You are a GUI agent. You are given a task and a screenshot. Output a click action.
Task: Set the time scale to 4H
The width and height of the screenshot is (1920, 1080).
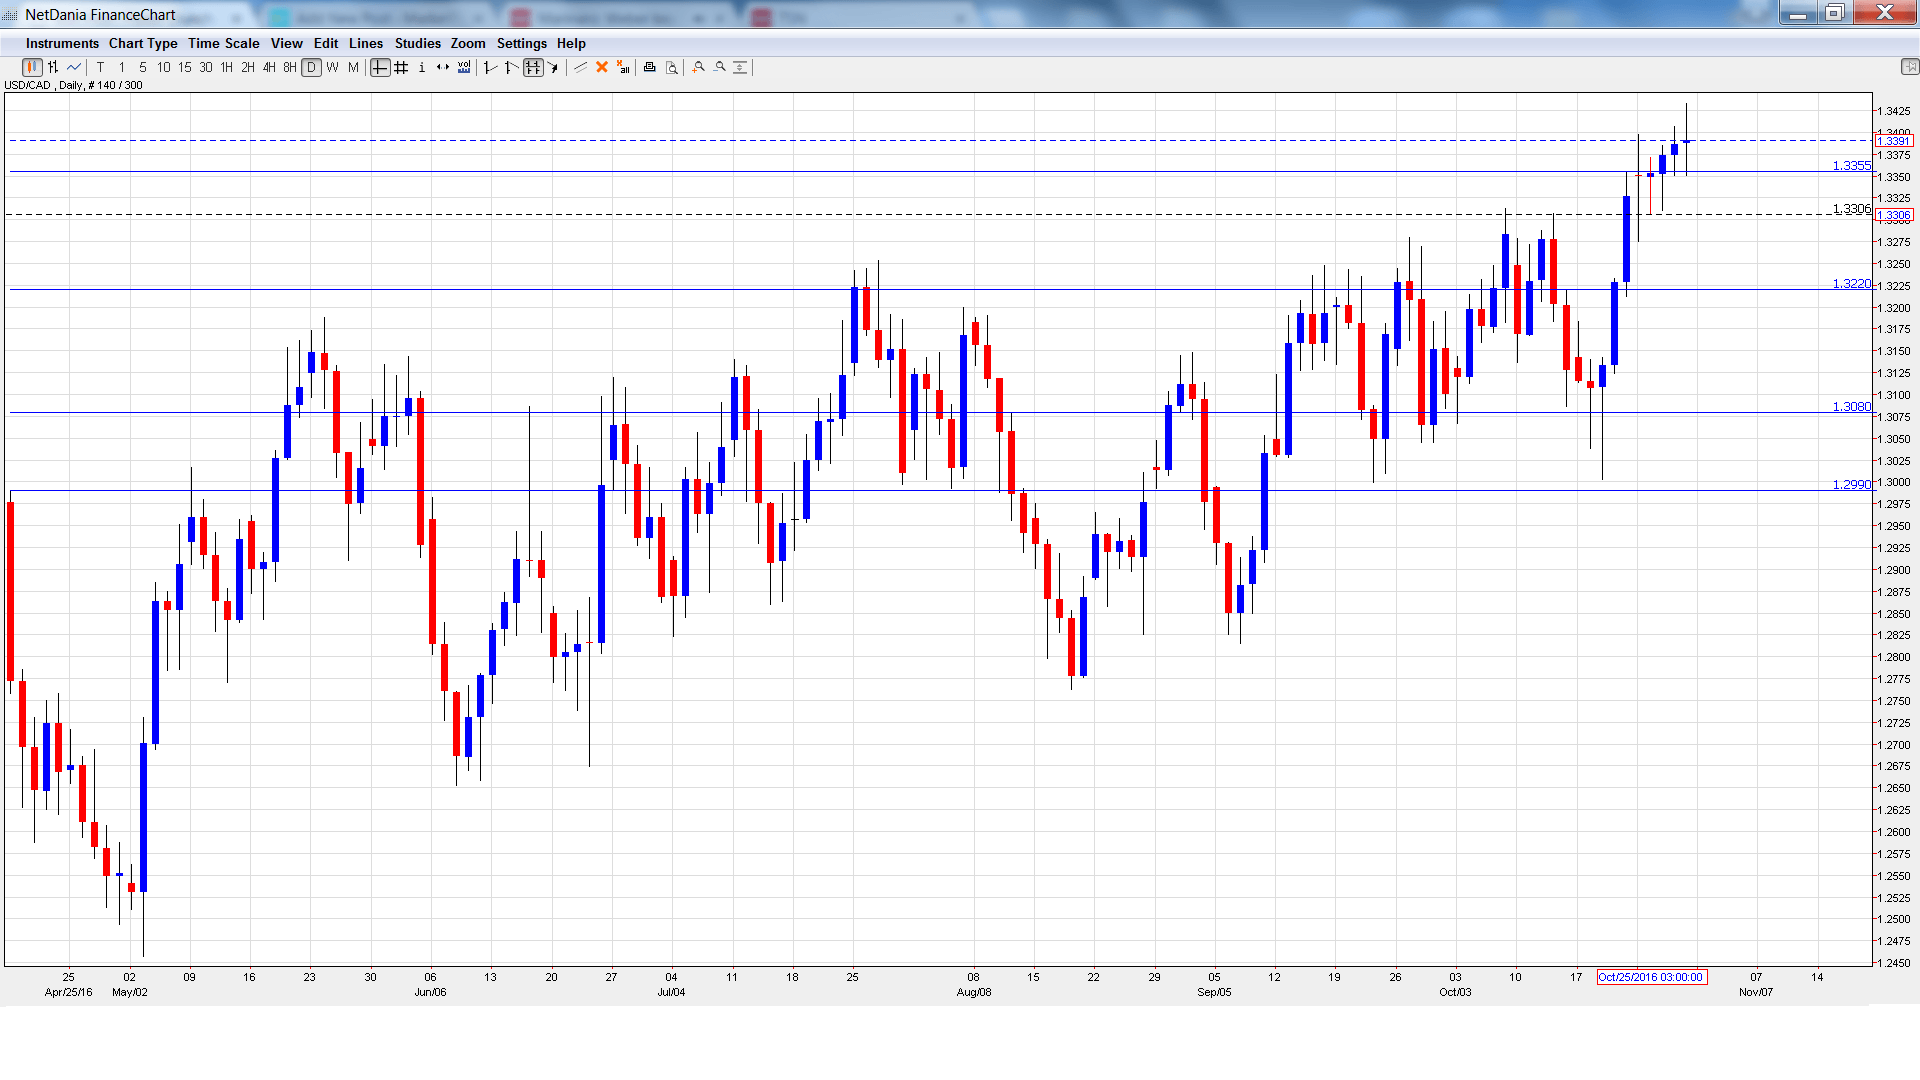point(269,67)
